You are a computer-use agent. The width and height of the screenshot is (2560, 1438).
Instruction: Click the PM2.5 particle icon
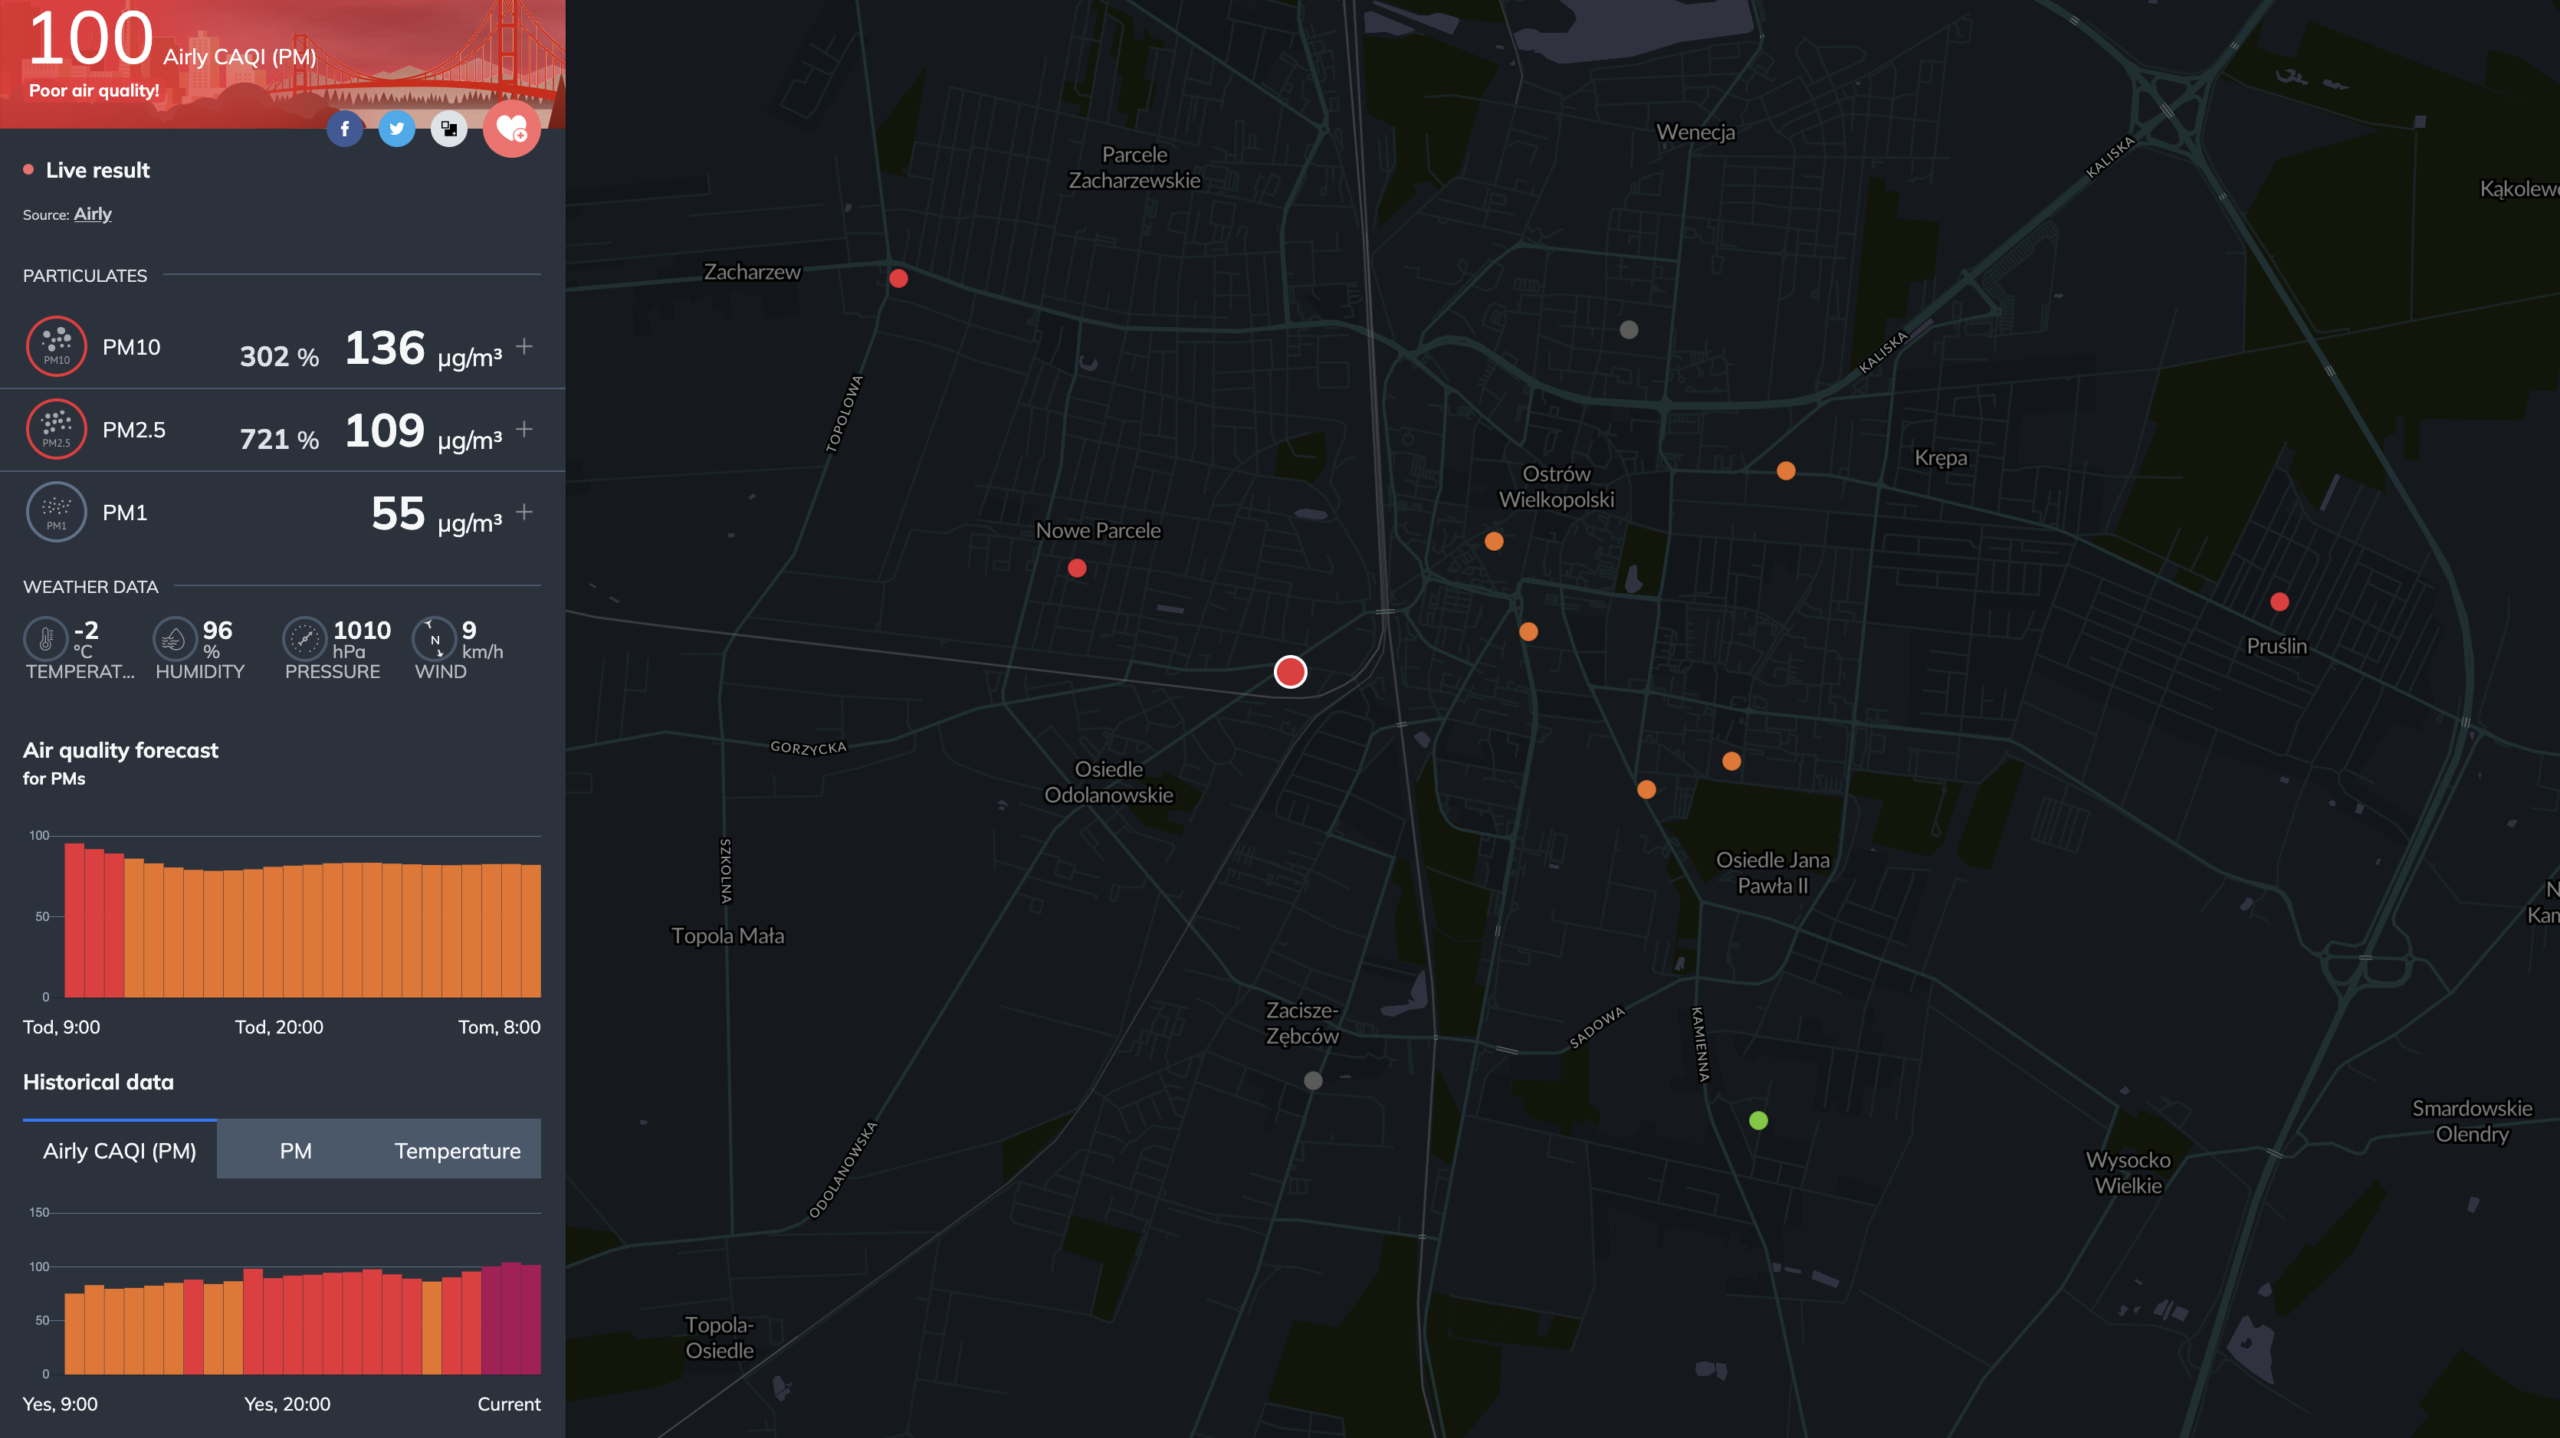[x=56, y=429]
